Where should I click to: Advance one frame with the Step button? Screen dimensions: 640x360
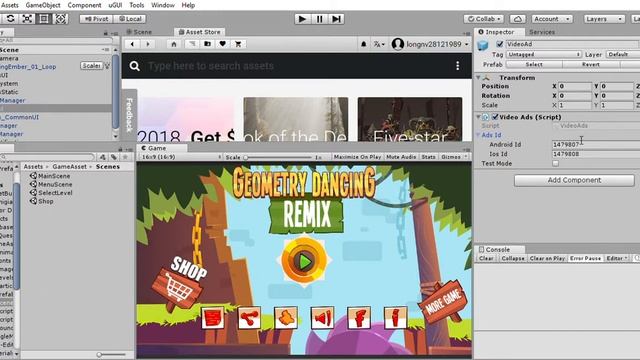[337, 19]
